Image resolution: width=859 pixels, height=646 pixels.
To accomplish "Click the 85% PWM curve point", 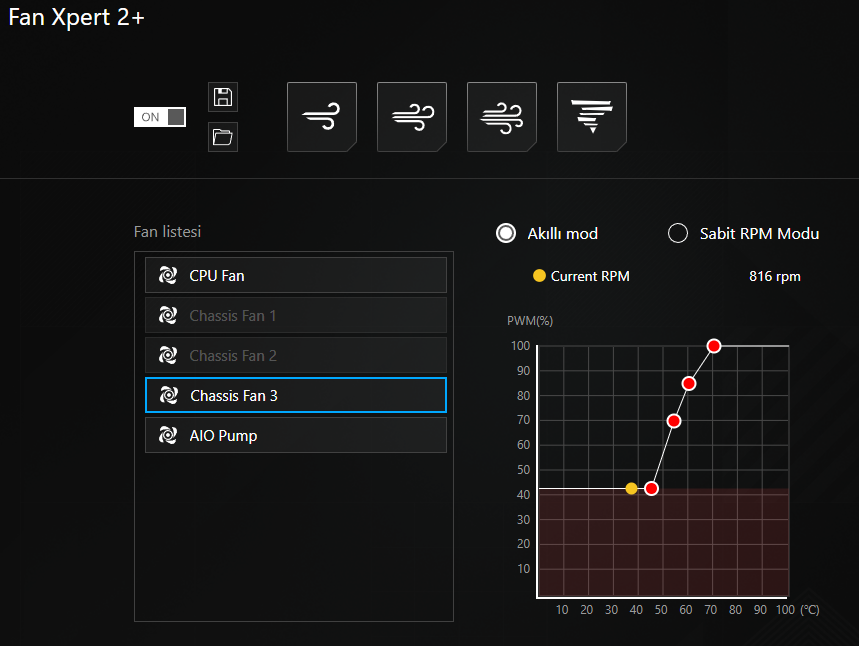I will pos(689,384).
